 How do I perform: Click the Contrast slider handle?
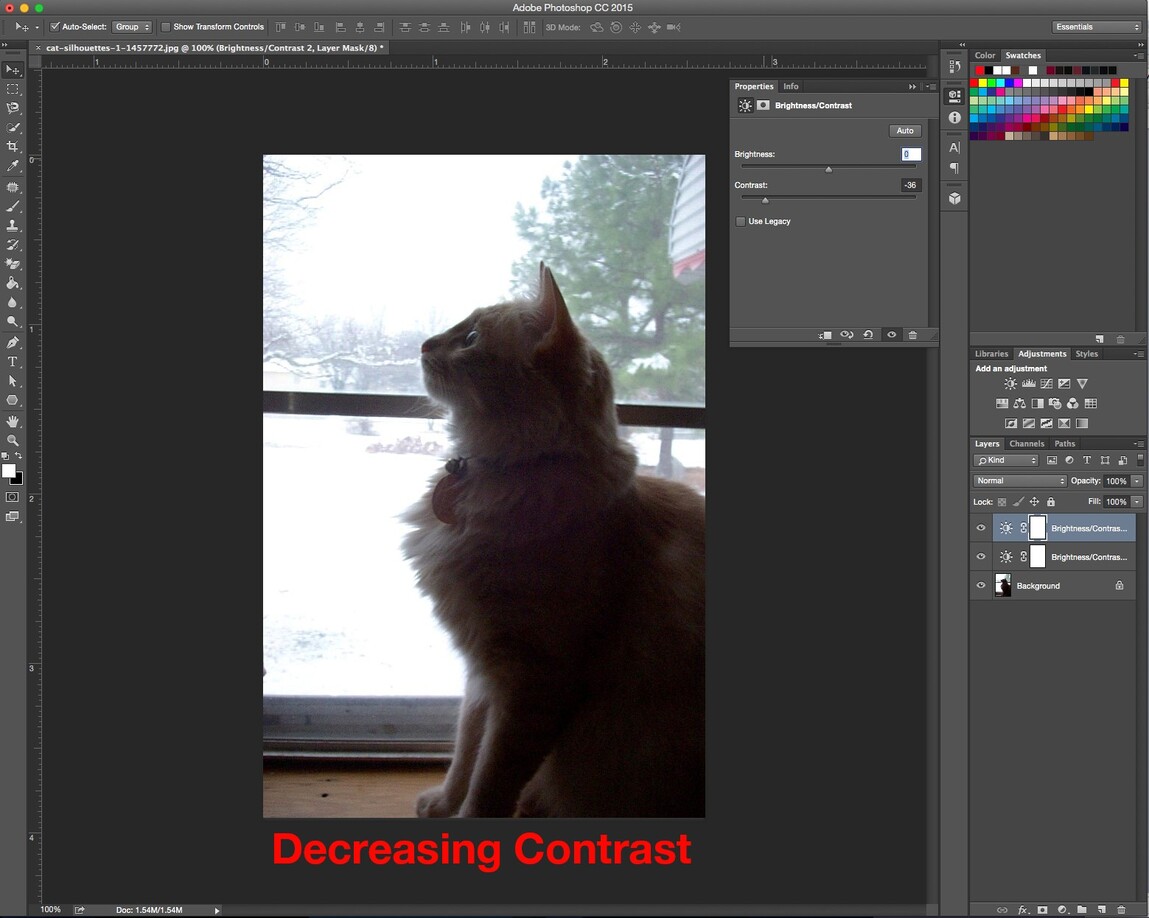click(x=765, y=200)
